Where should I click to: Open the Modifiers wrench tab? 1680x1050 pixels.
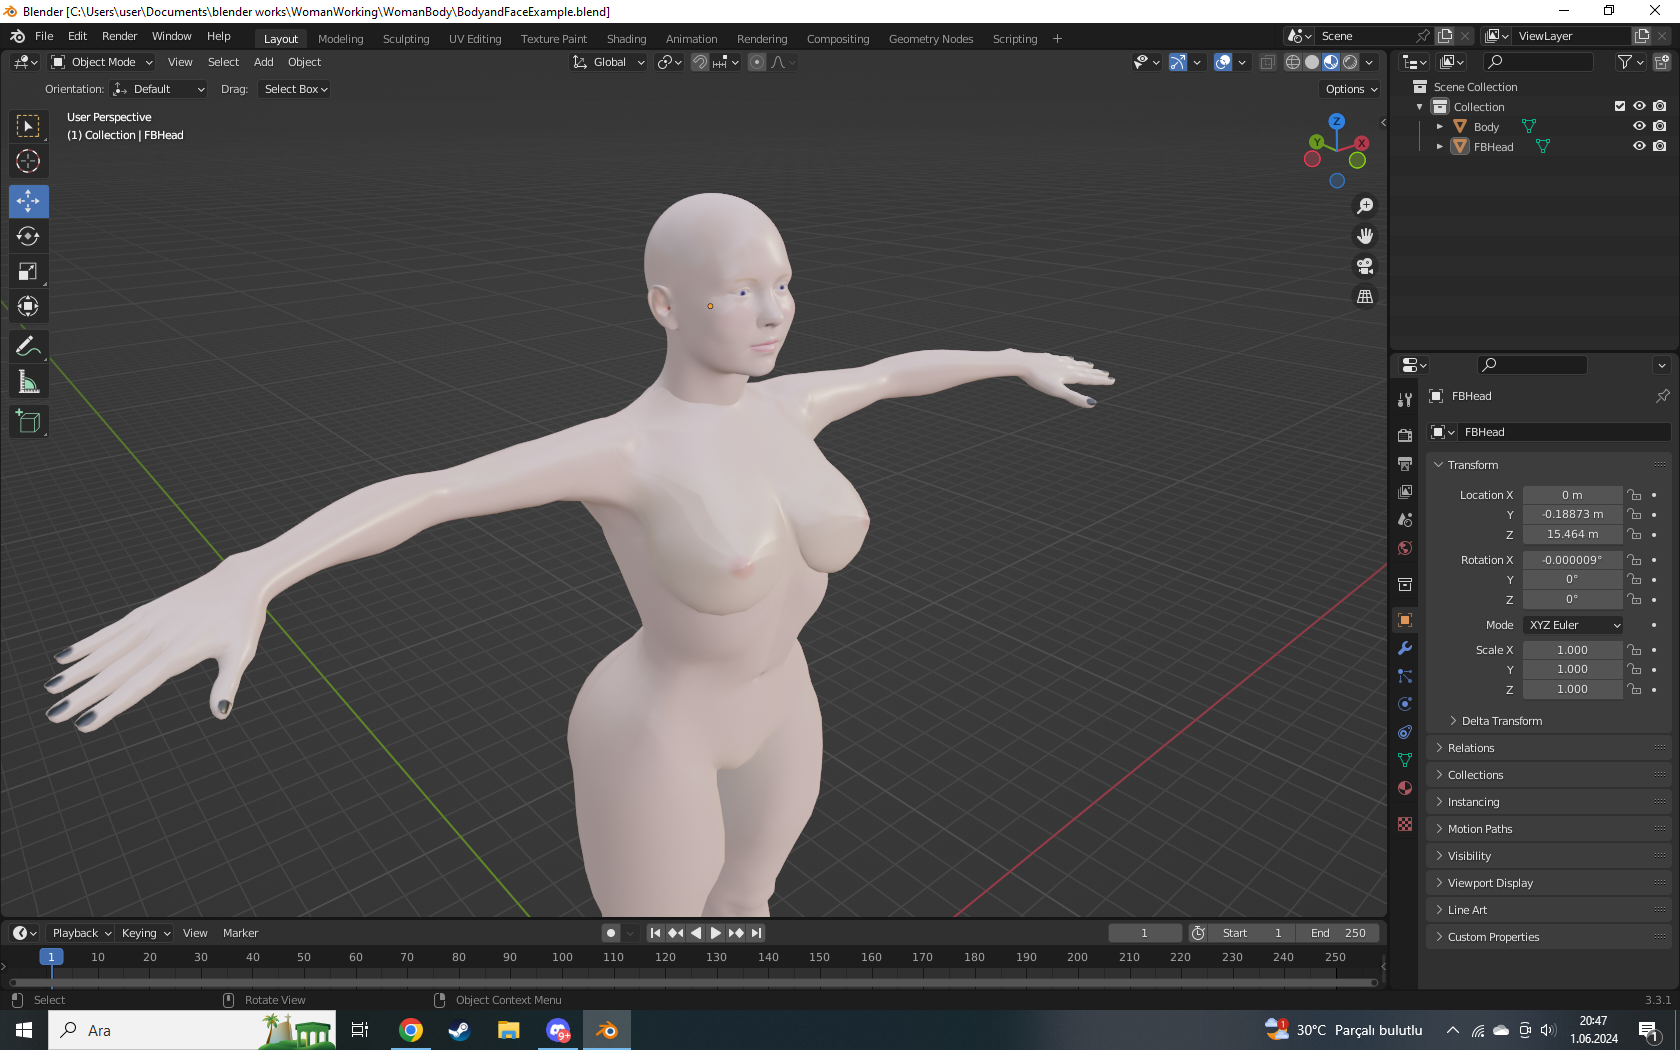pos(1405,648)
